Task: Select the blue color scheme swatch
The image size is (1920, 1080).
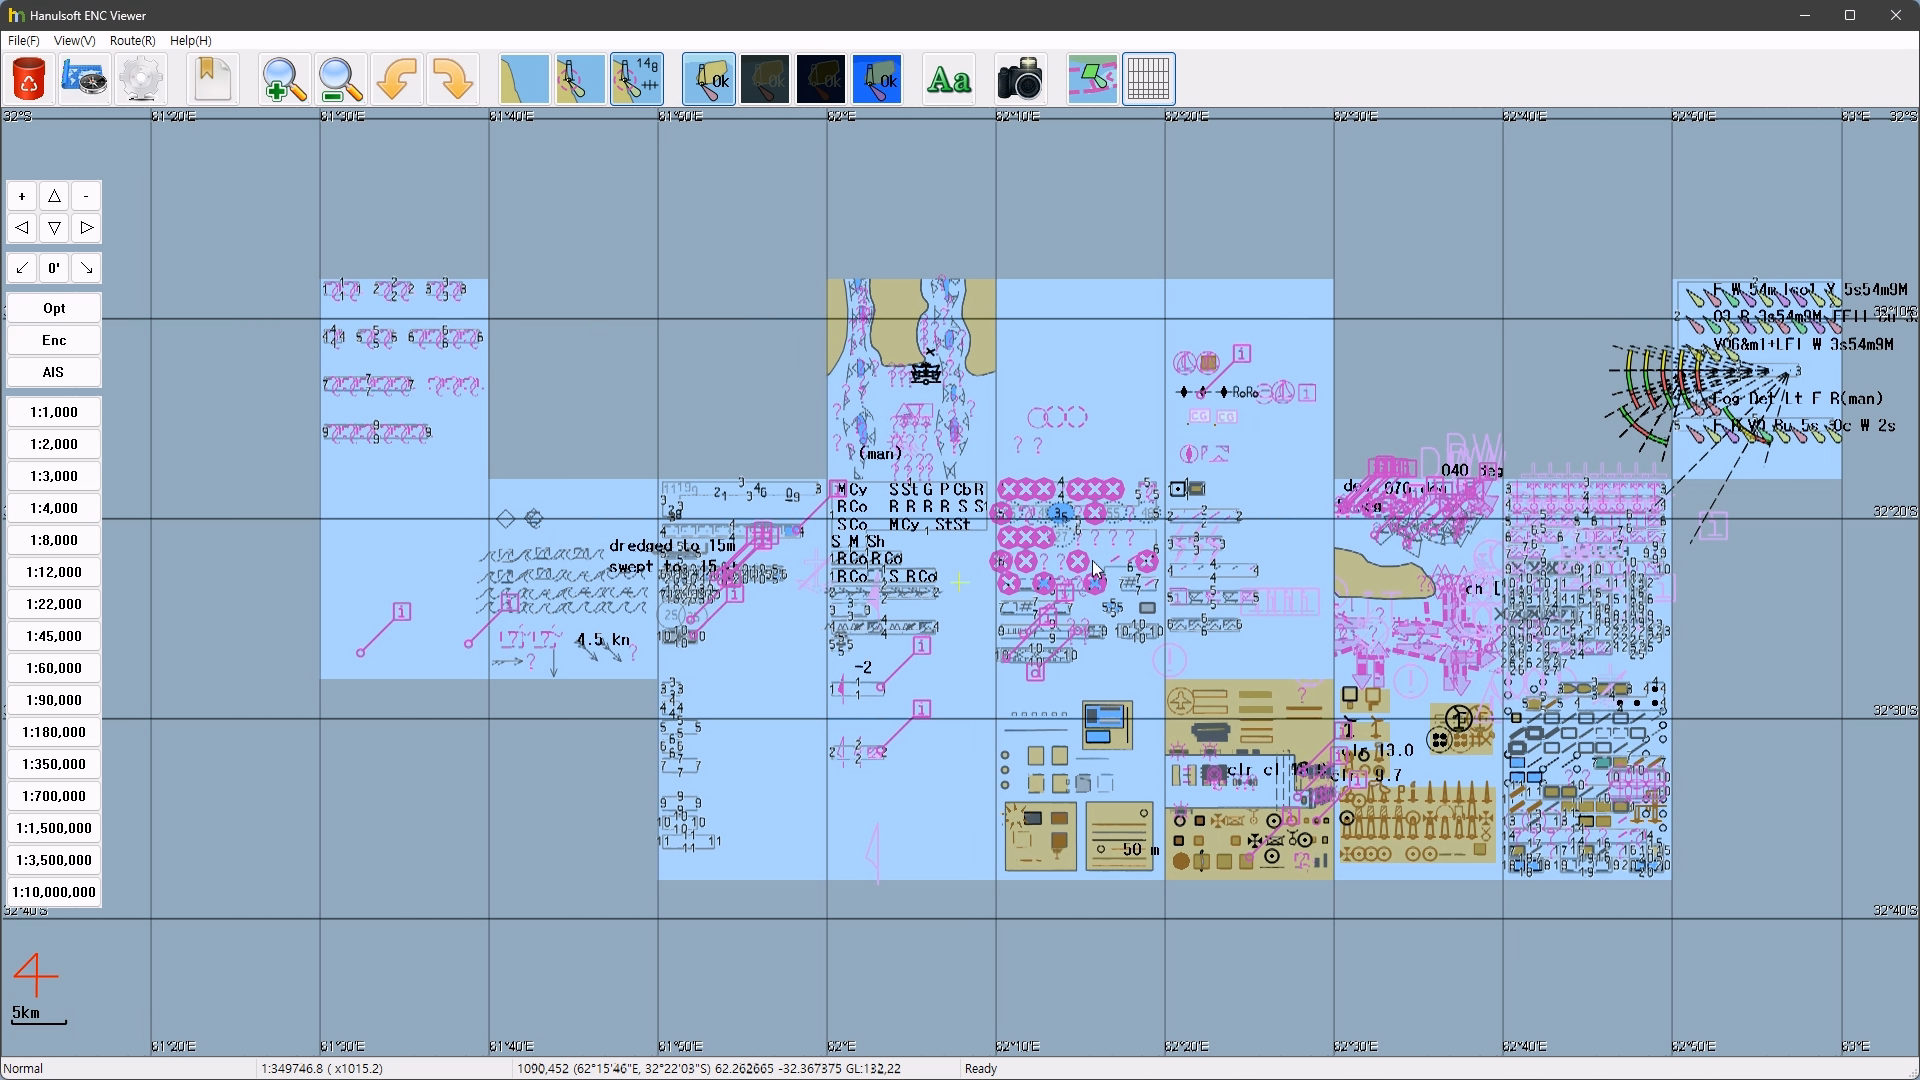Action: pyautogui.click(x=877, y=79)
